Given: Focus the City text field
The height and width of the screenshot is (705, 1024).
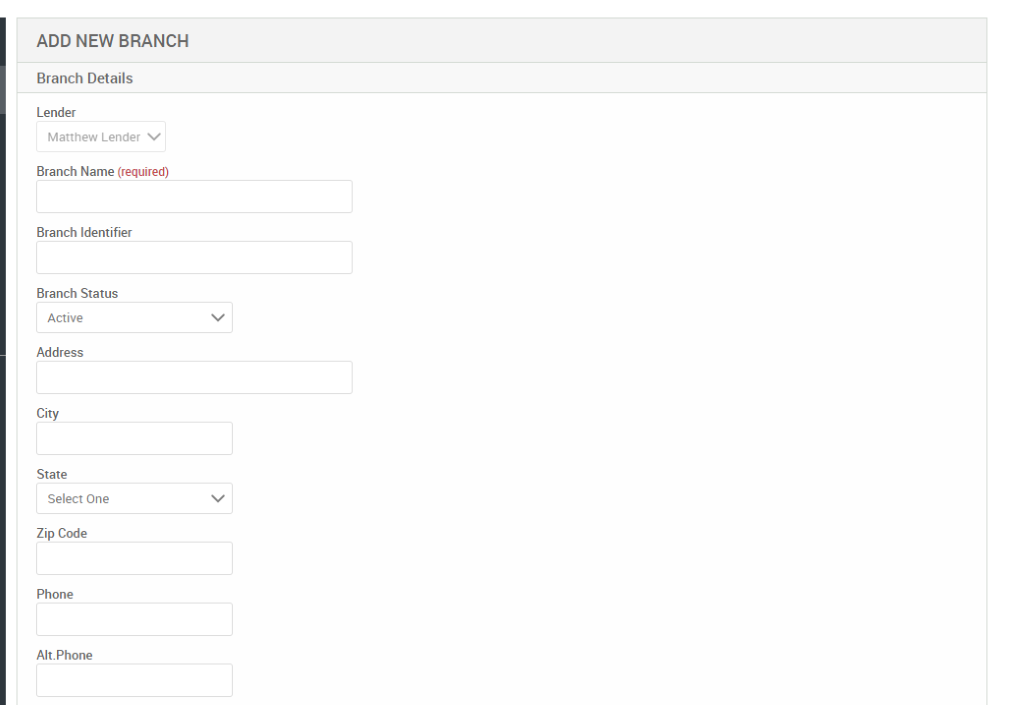Looking at the screenshot, I should click(x=134, y=438).
